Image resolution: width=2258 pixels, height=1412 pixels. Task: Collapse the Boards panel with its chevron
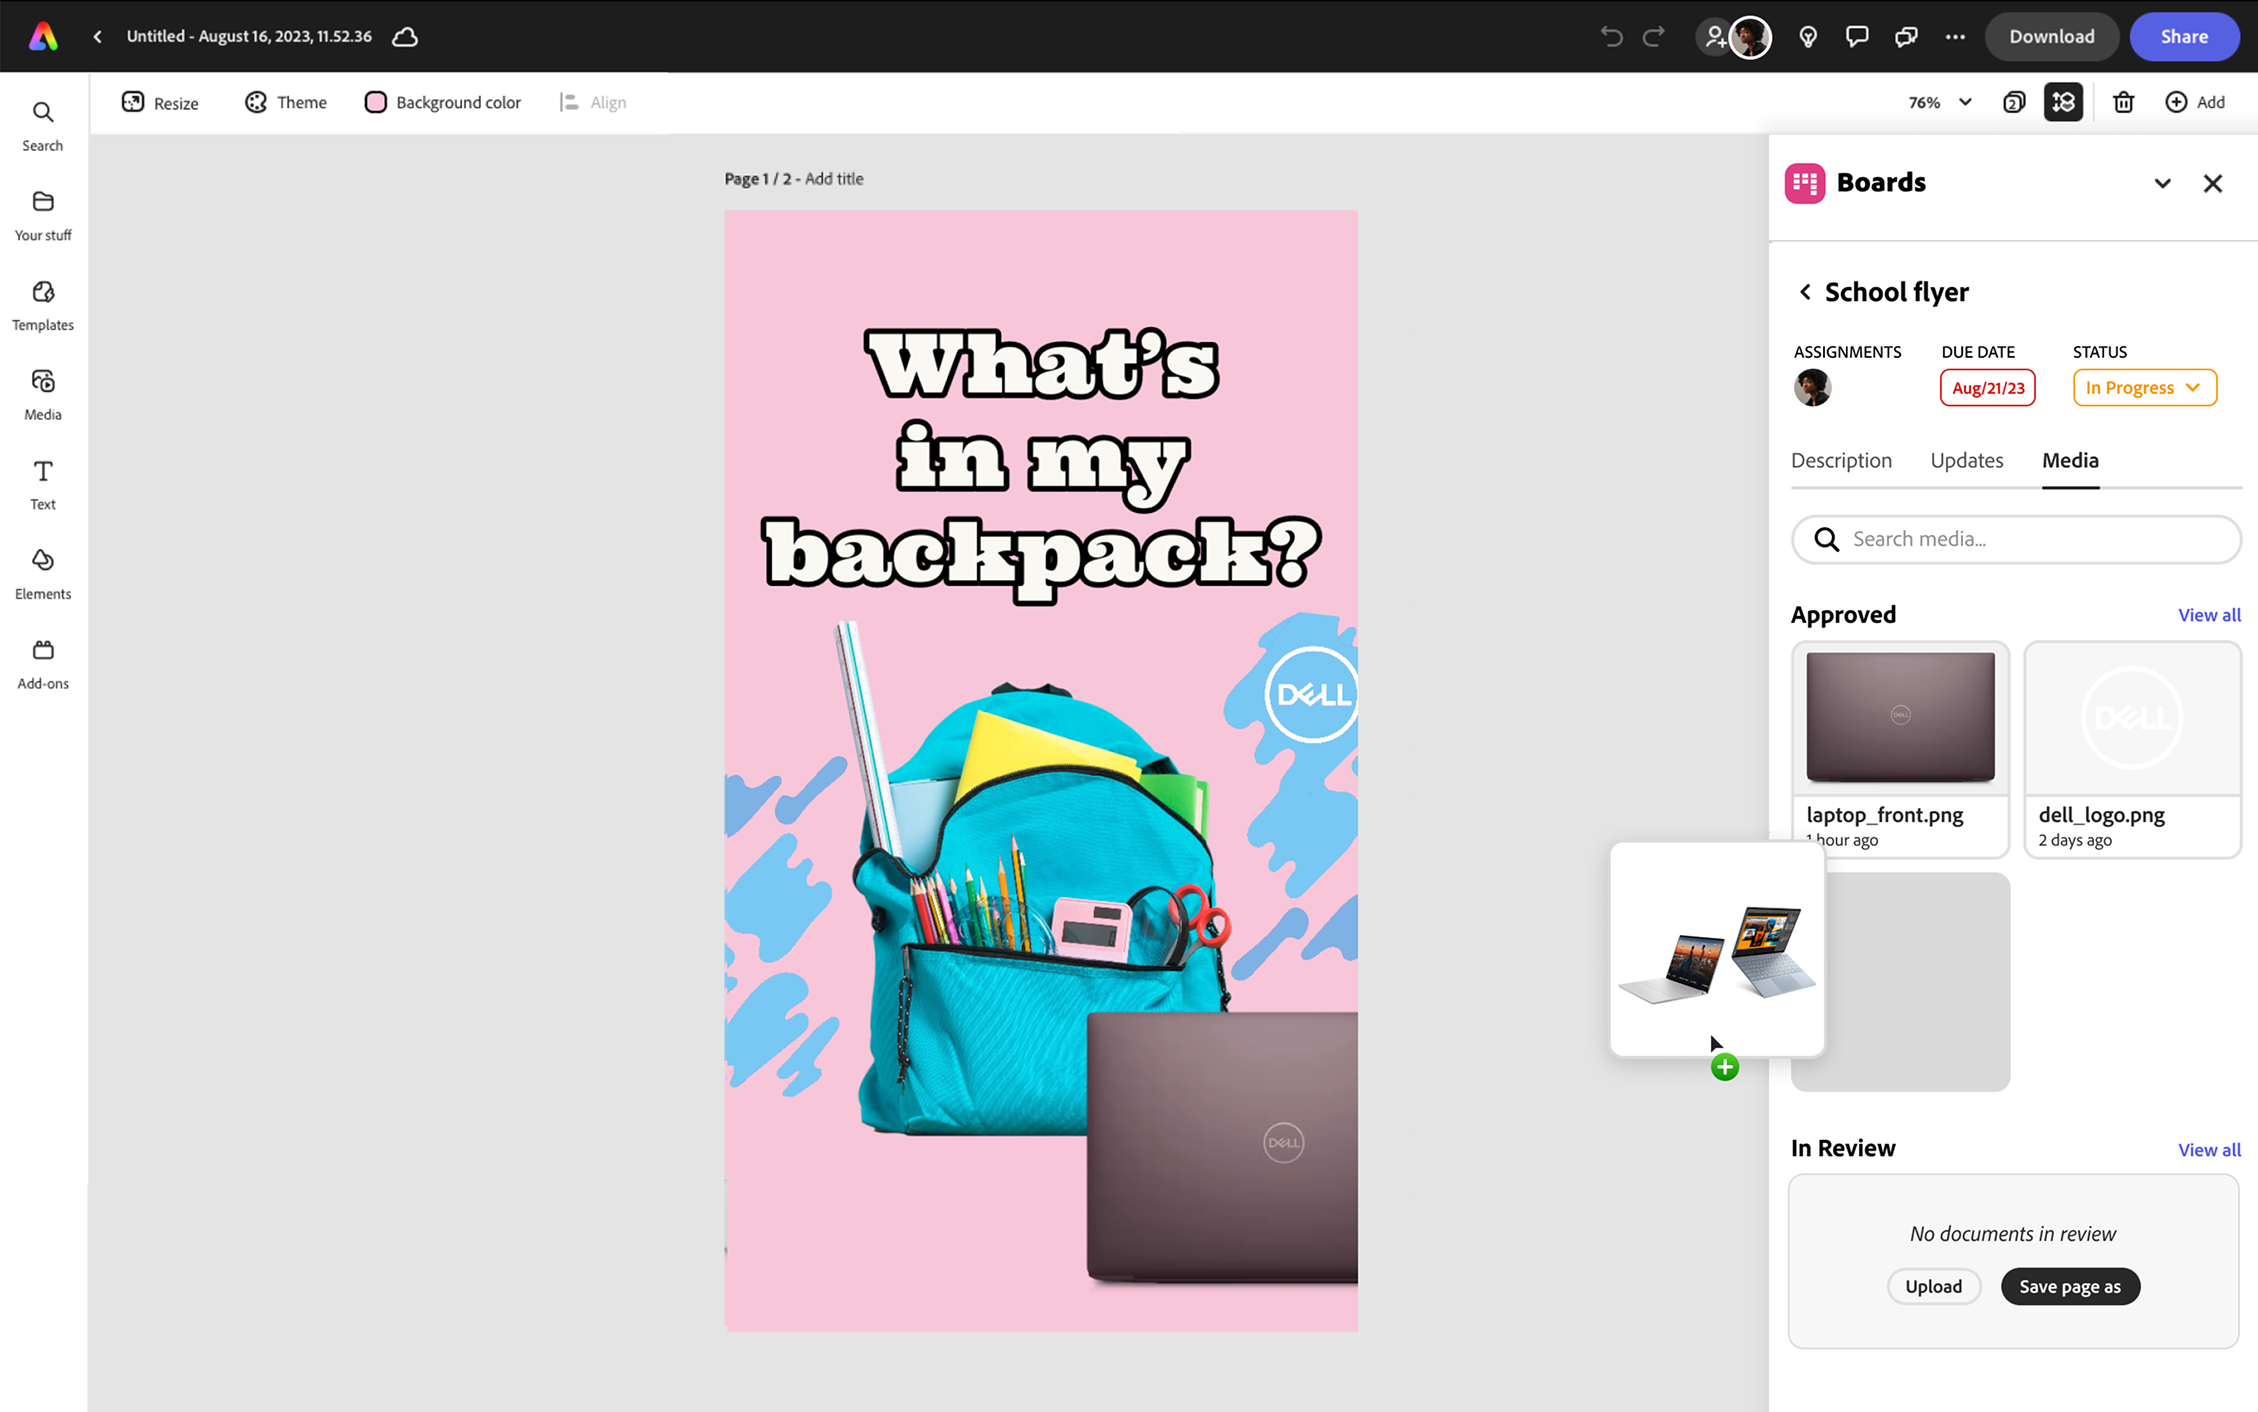pos(2163,183)
